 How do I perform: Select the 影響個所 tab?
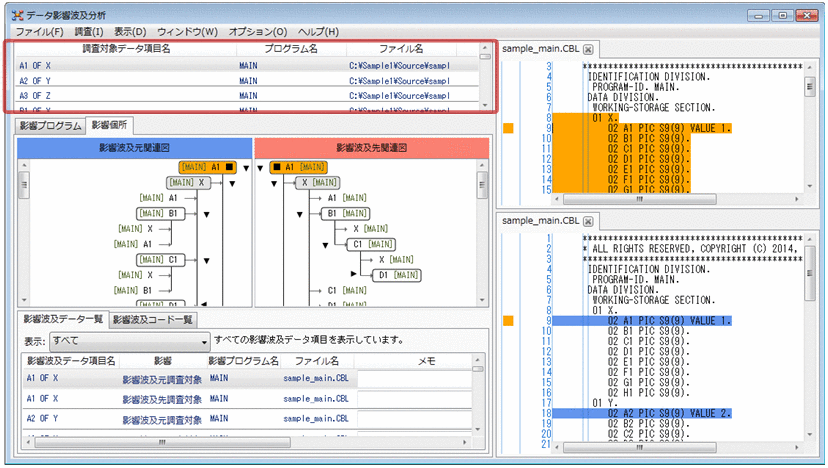[x=109, y=125]
